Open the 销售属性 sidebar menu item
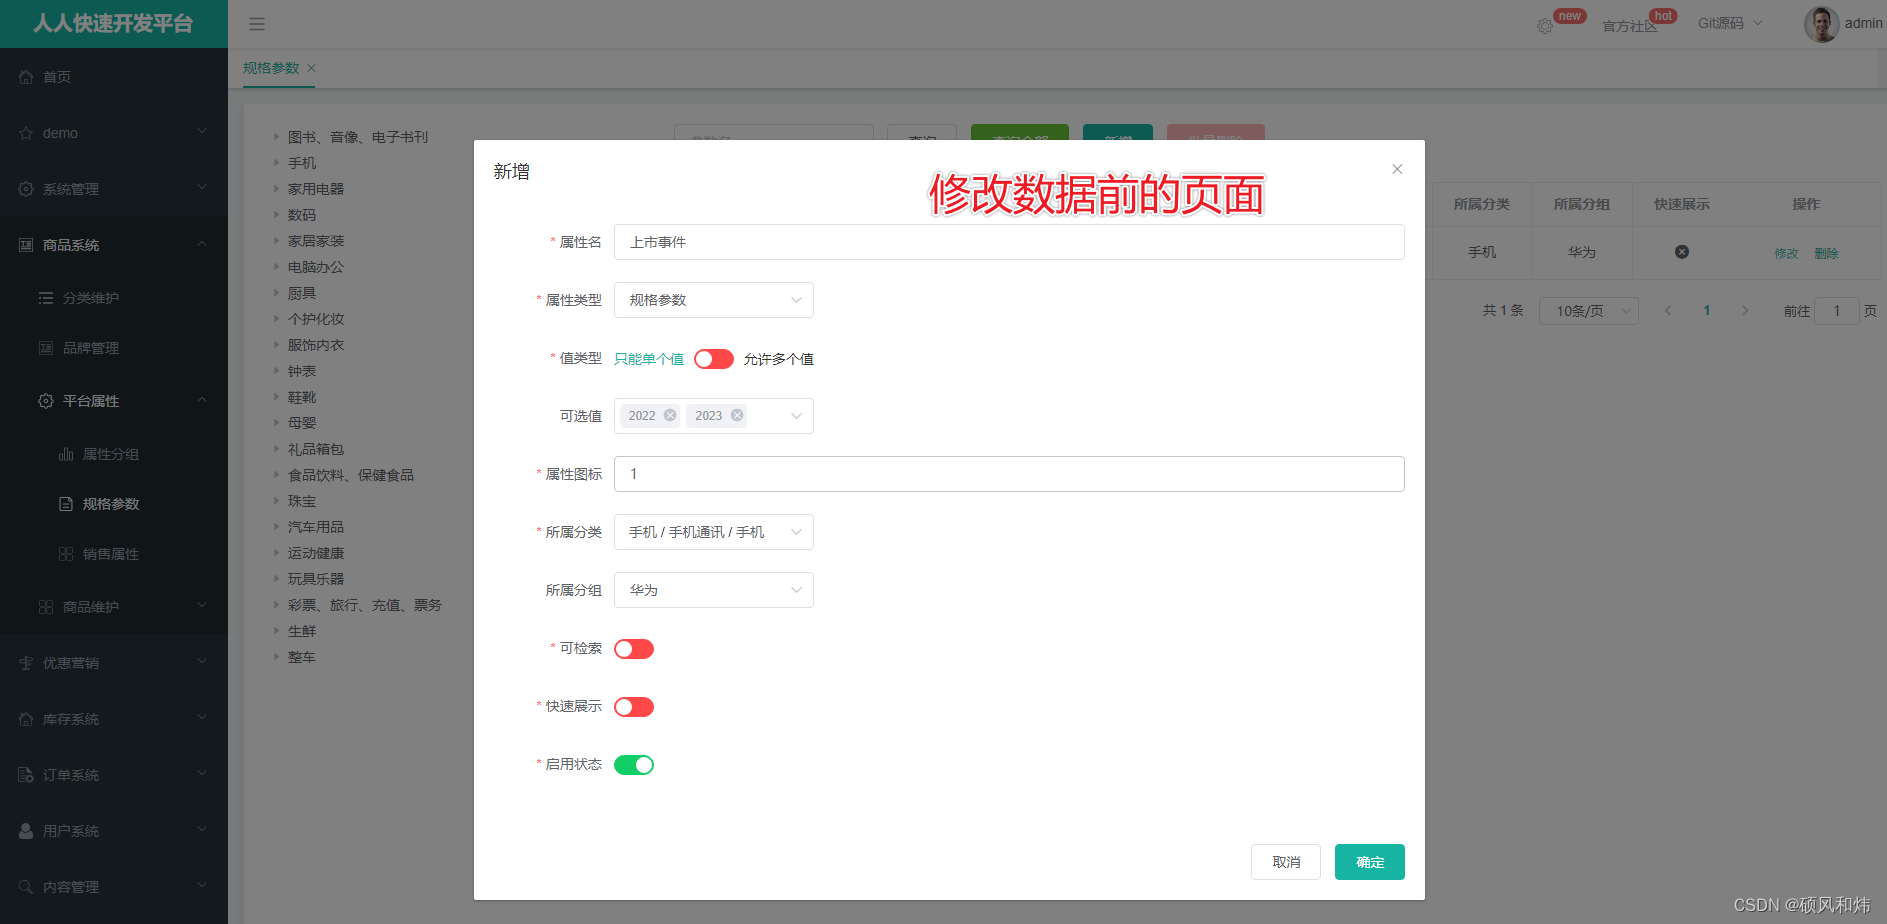Screen dimensions: 1887x924 tap(114, 554)
